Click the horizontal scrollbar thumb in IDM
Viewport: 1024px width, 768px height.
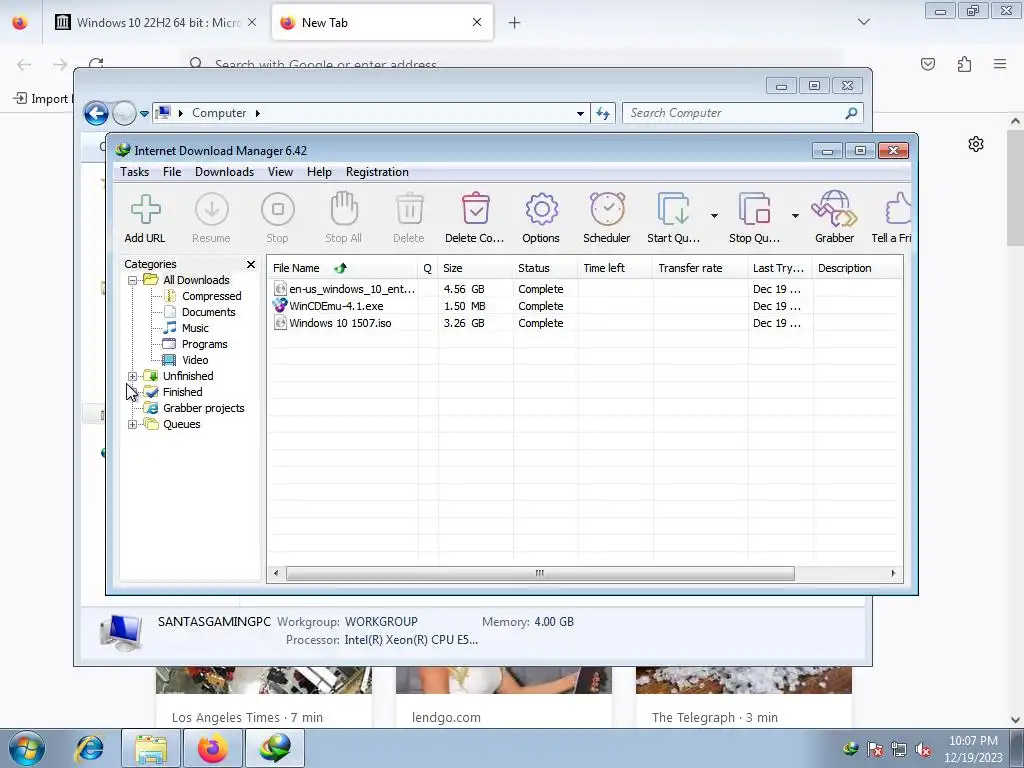[540, 573]
